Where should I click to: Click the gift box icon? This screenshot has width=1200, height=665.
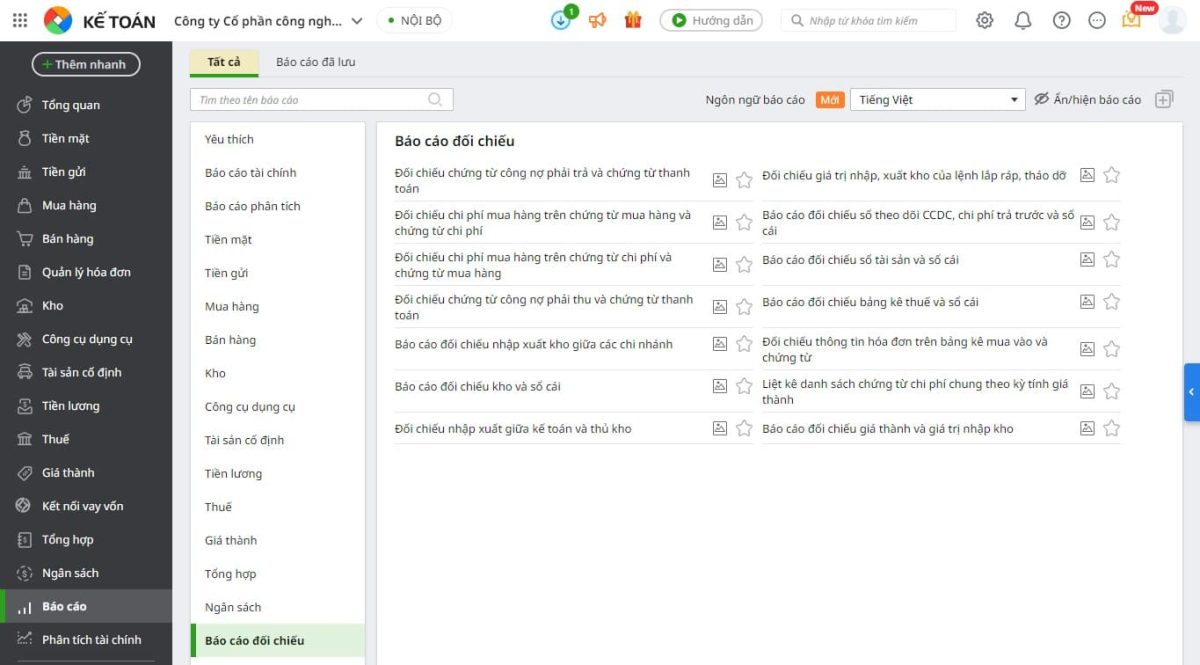pos(632,20)
